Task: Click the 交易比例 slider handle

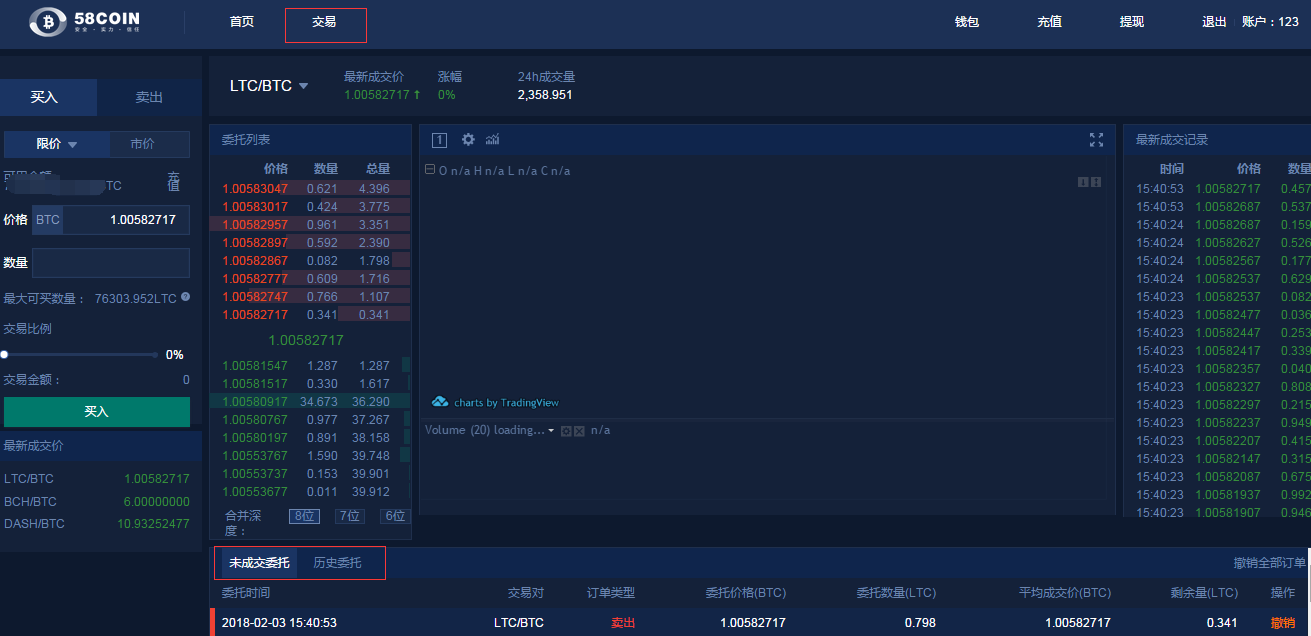Action: (x=5, y=354)
